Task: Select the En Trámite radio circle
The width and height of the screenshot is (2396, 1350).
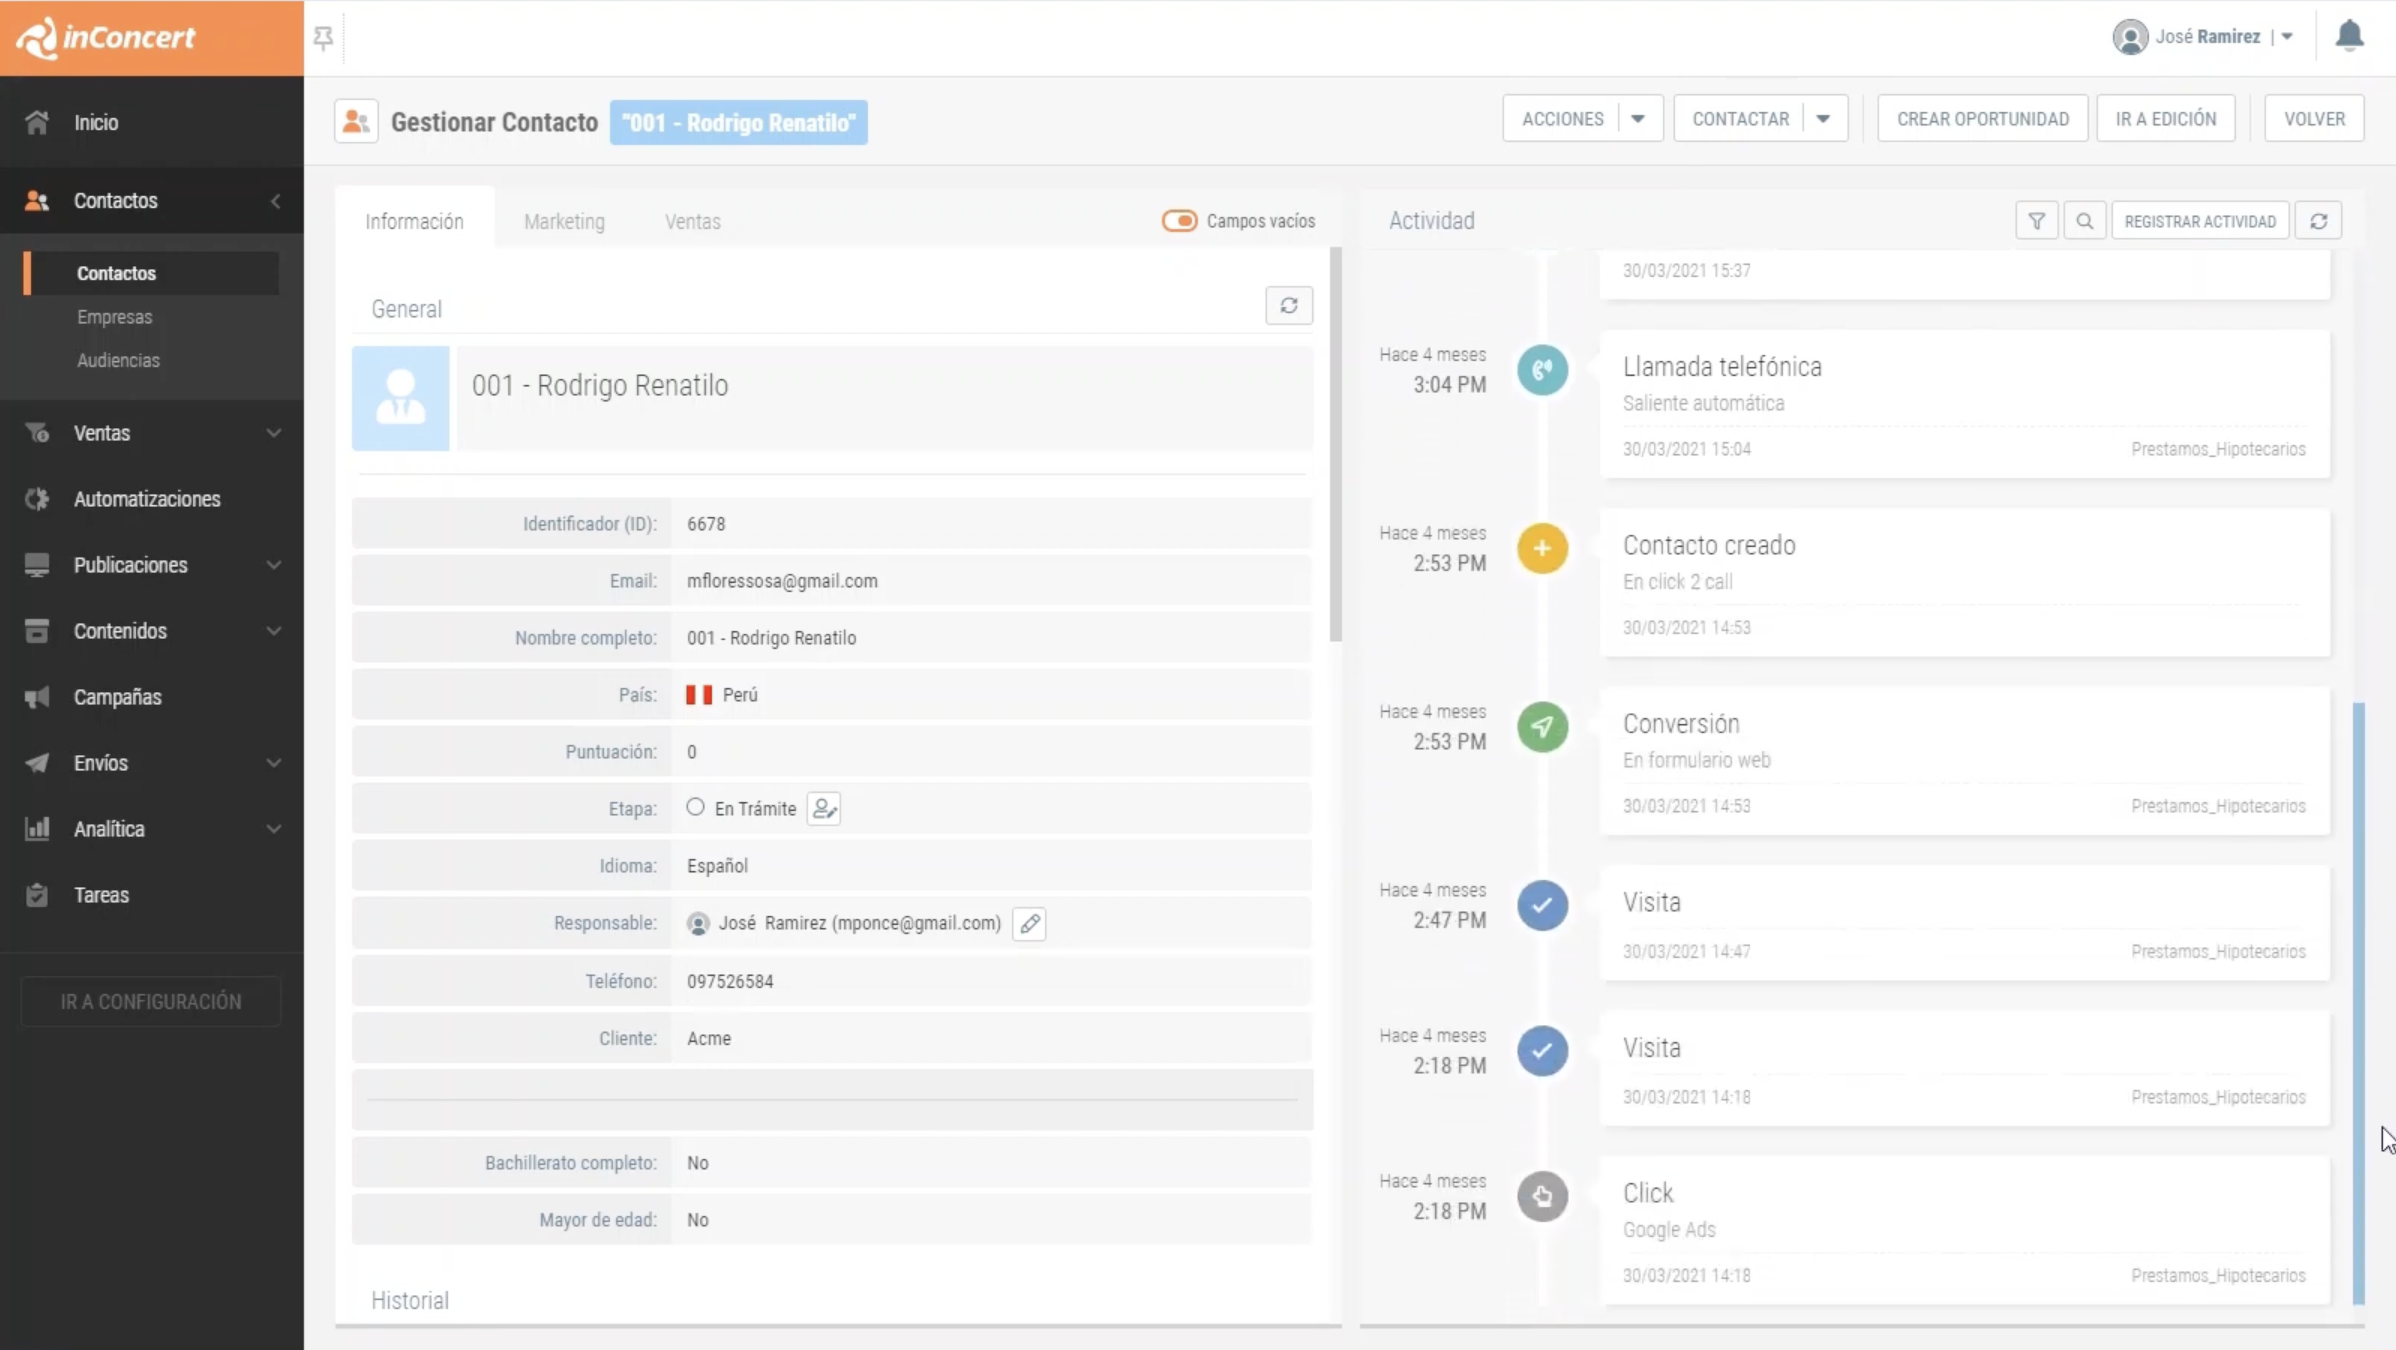Action: tap(695, 807)
